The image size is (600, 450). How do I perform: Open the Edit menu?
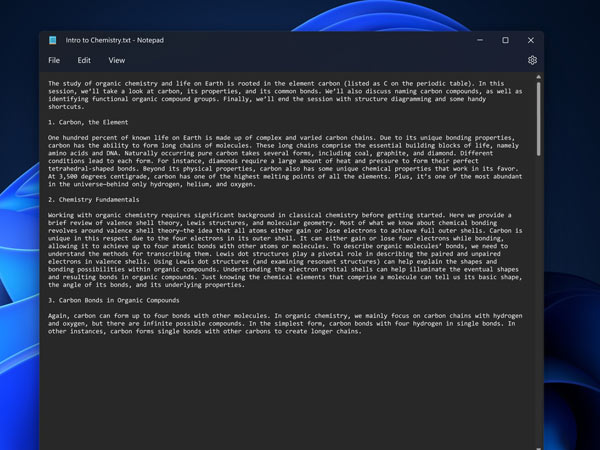84,60
